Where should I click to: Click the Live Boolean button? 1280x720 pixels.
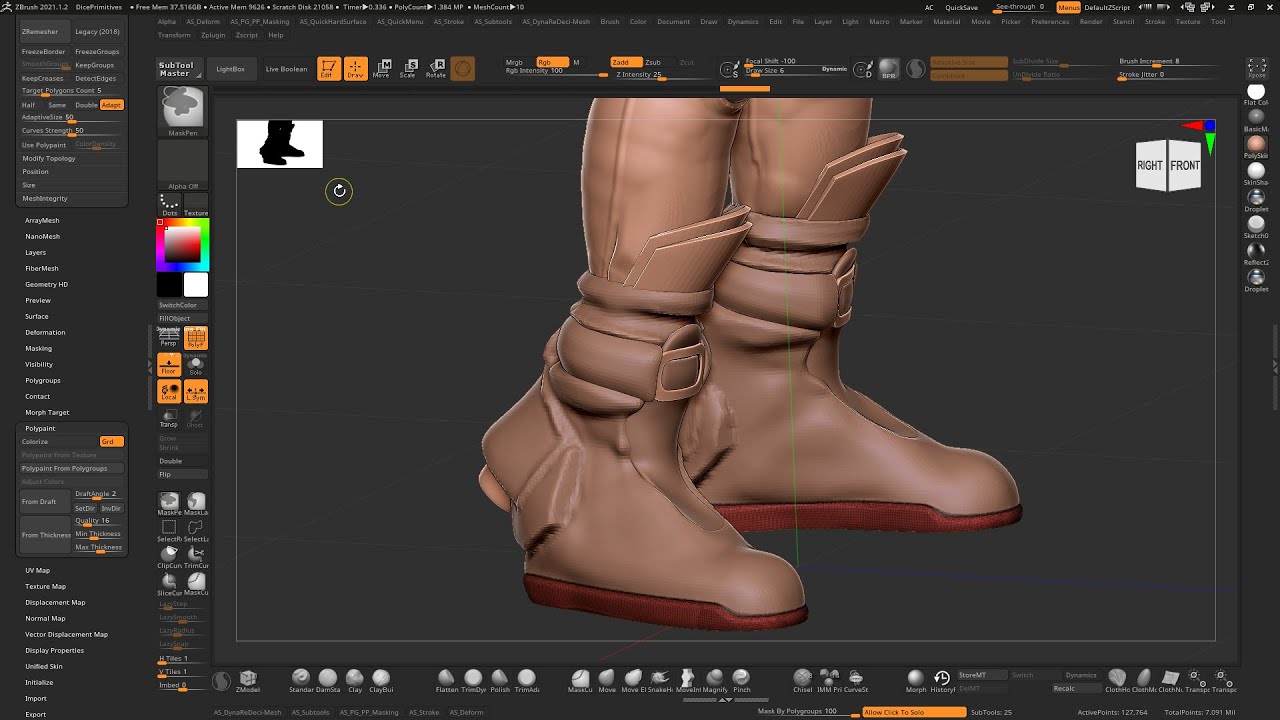pos(287,69)
